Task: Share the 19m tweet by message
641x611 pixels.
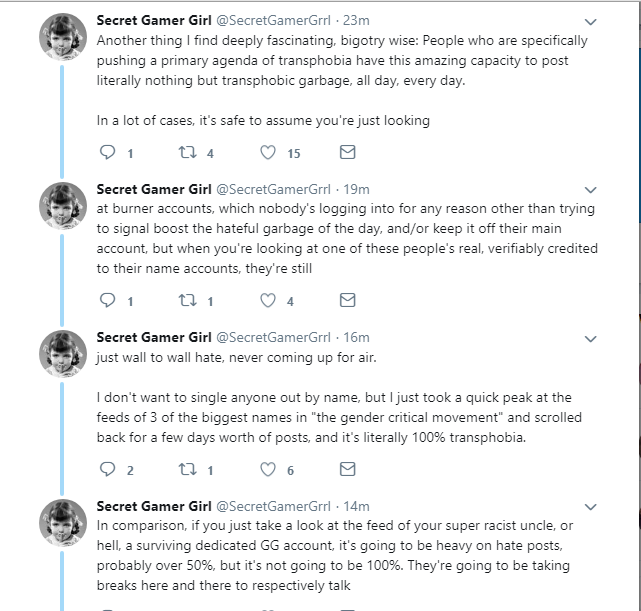Action: 347,300
